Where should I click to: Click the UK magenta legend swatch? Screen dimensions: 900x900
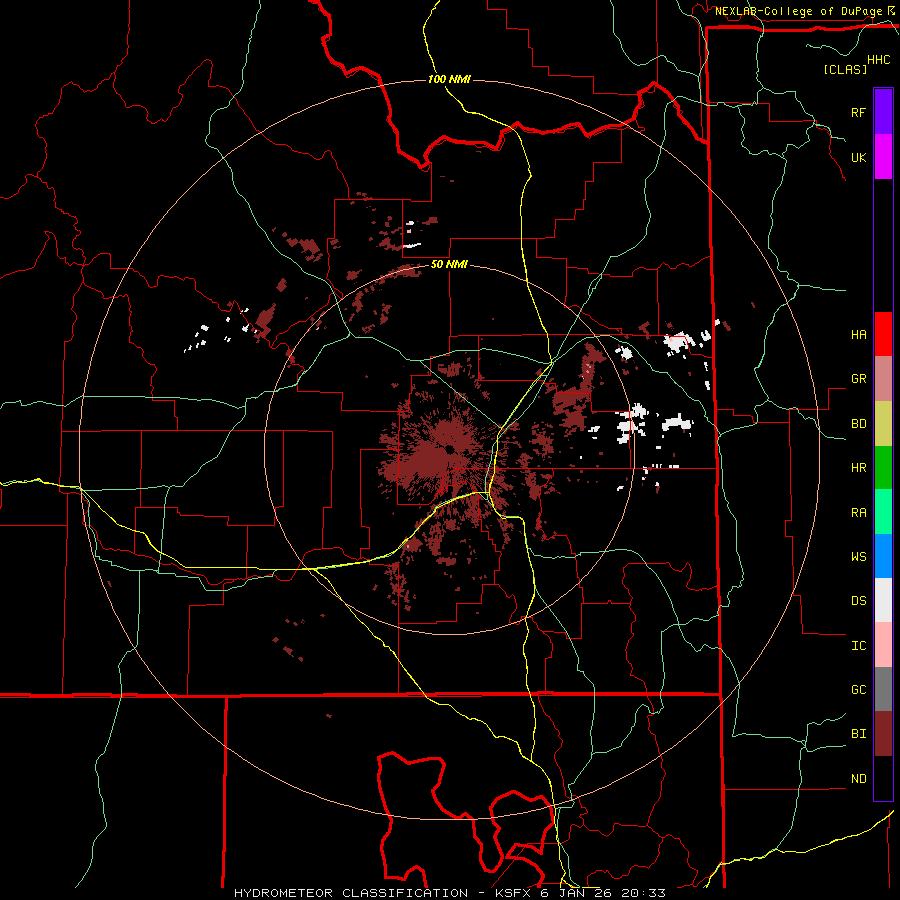883,157
